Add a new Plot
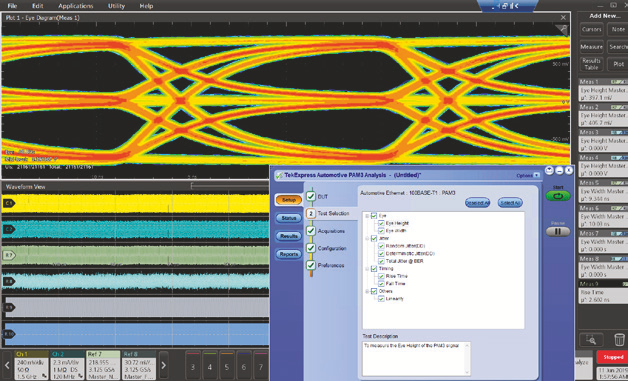The width and height of the screenshot is (628, 381). pos(618,64)
